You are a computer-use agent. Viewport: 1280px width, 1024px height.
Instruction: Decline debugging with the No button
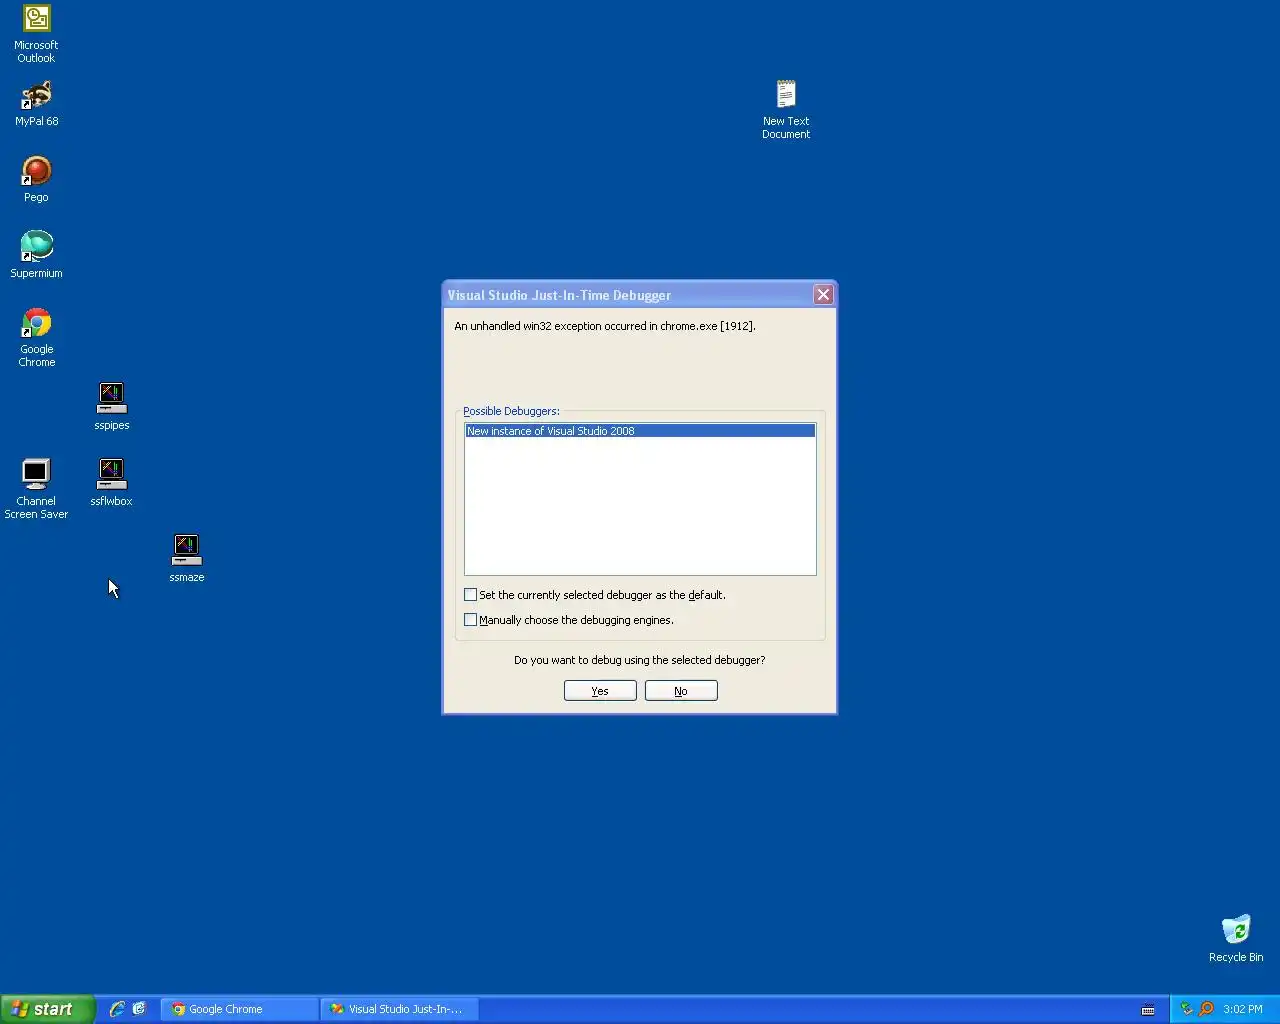tap(681, 691)
